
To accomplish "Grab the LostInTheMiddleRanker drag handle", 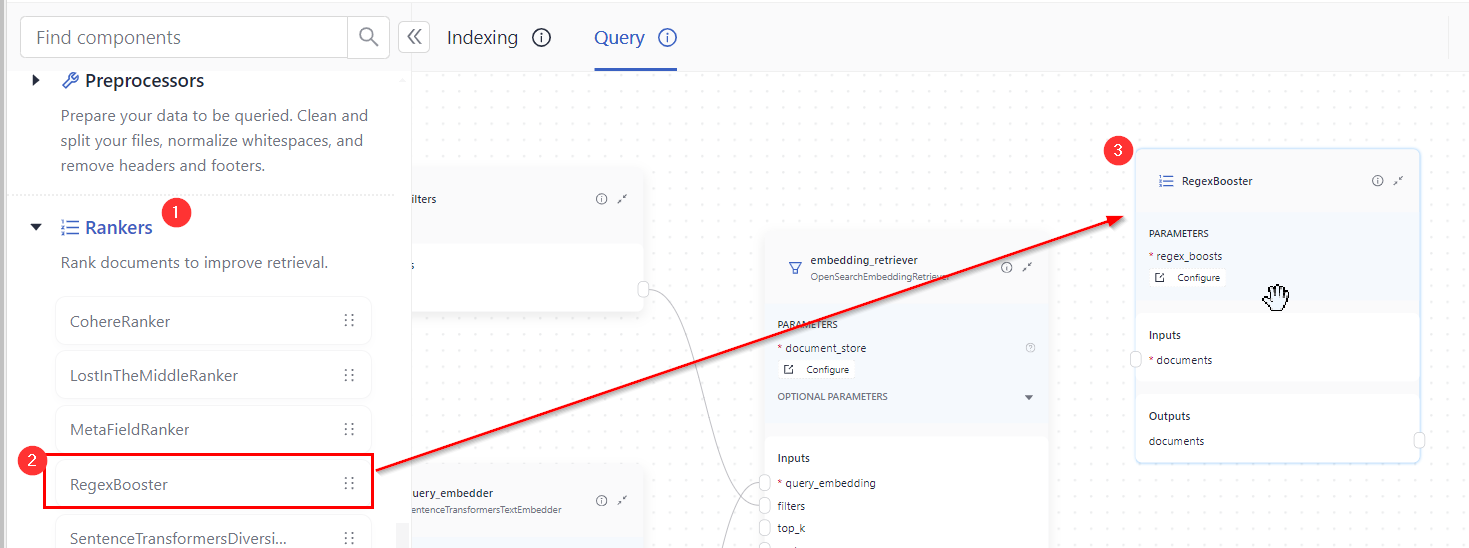I will [x=349, y=375].
